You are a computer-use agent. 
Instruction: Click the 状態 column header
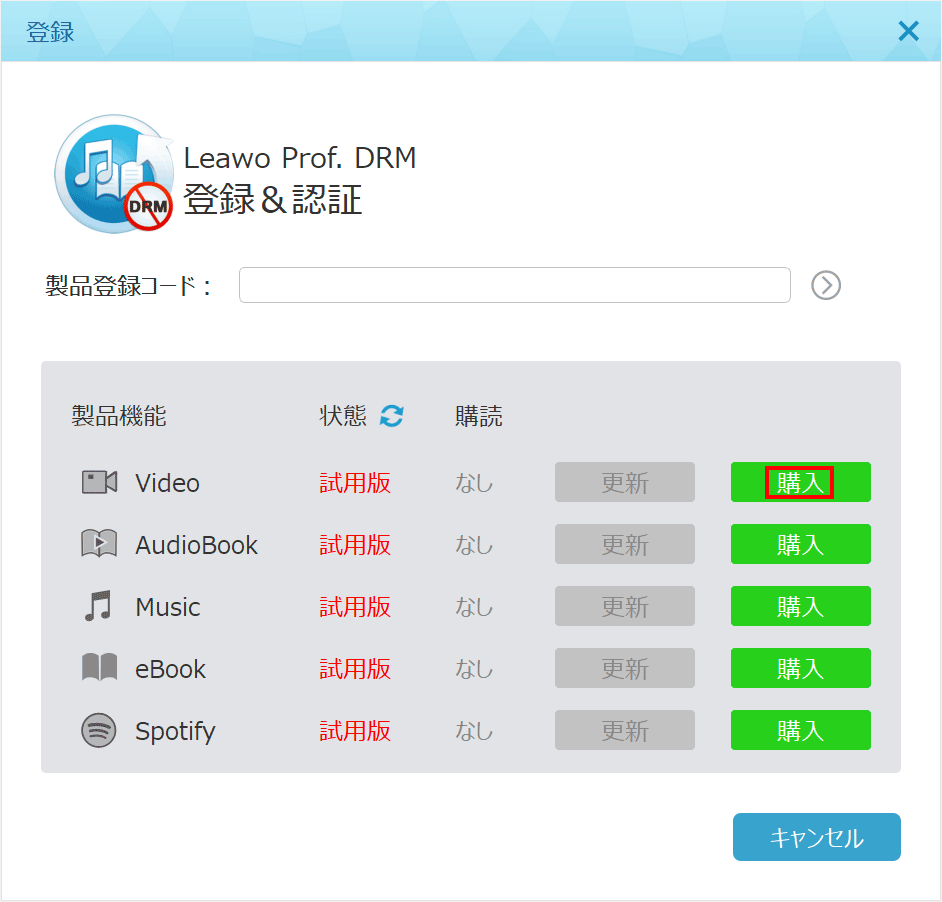343,416
